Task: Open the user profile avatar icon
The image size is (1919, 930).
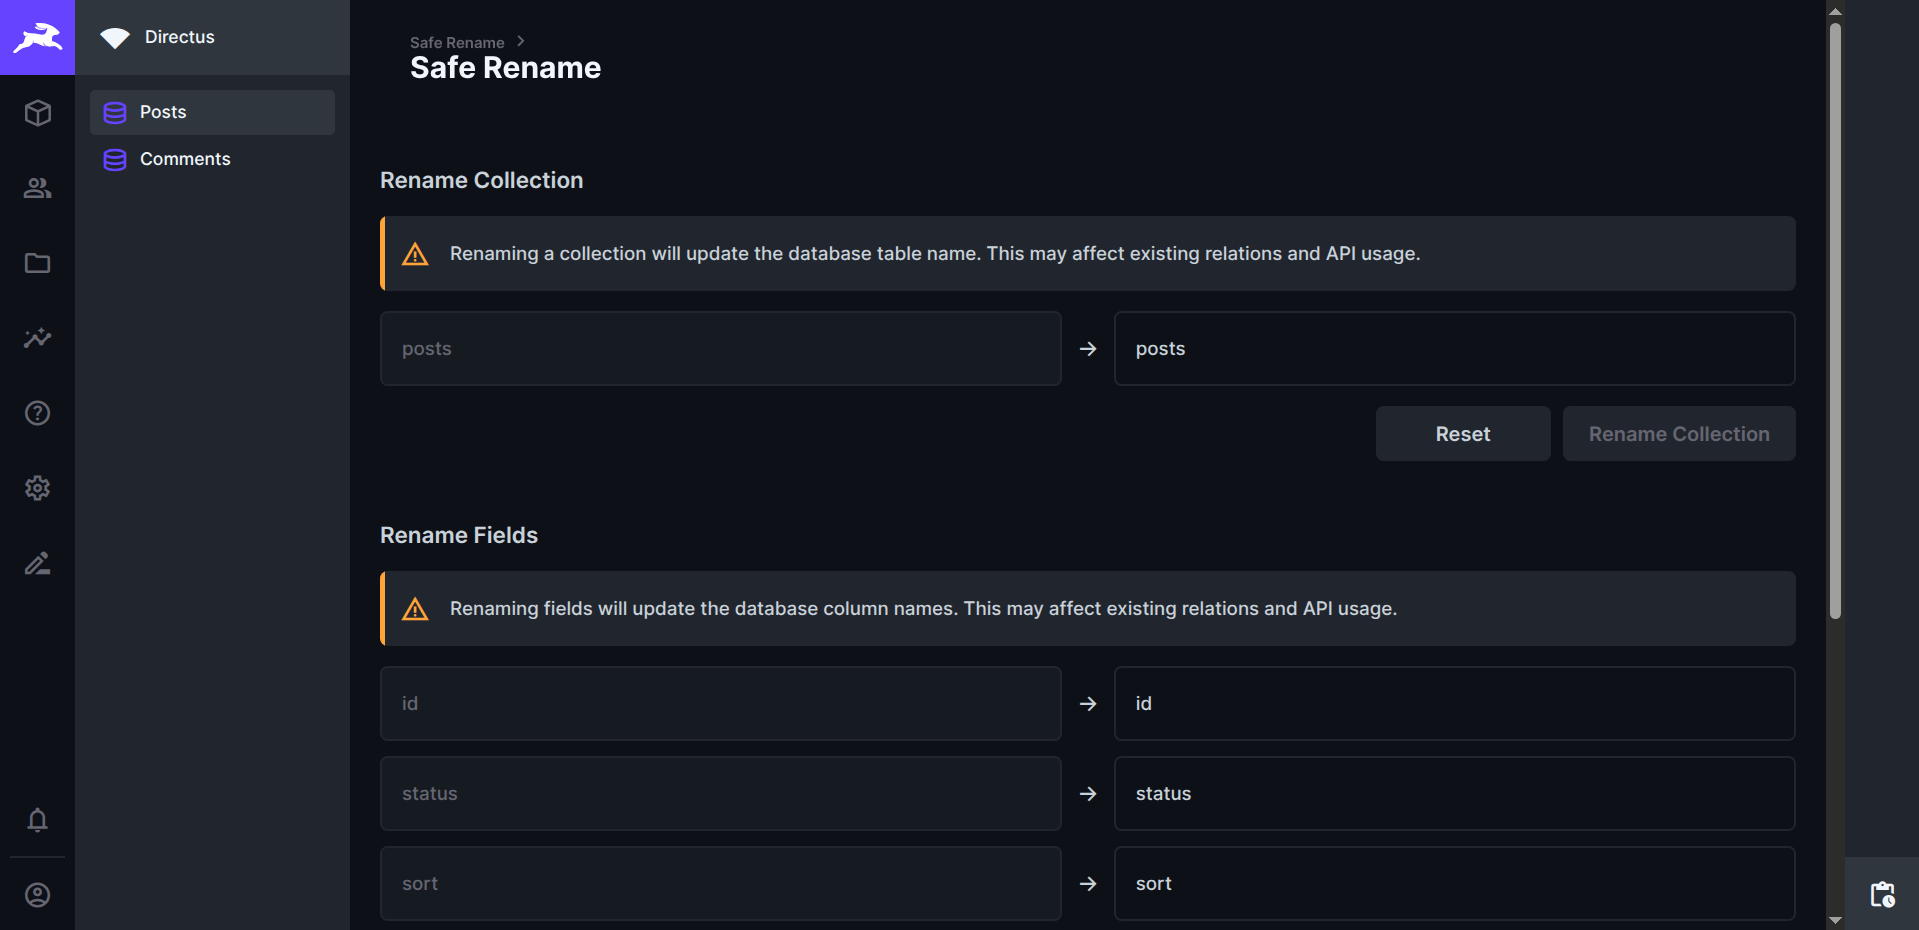Action: pyautogui.click(x=37, y=894)
